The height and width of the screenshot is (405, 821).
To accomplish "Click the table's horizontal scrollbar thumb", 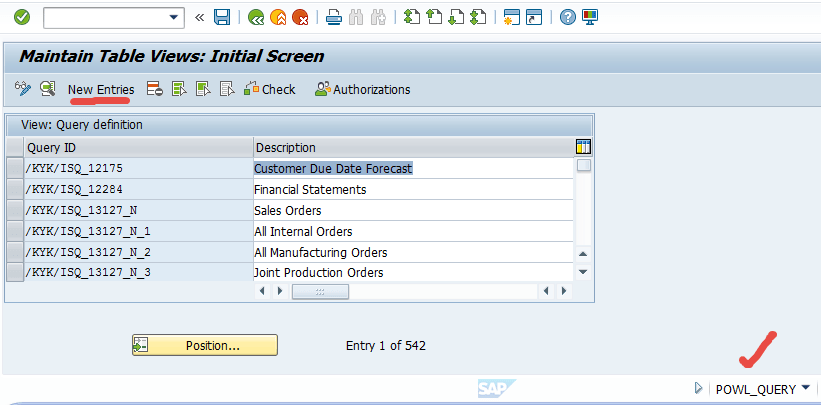I will pyautogui.click(x=320, y=291).
